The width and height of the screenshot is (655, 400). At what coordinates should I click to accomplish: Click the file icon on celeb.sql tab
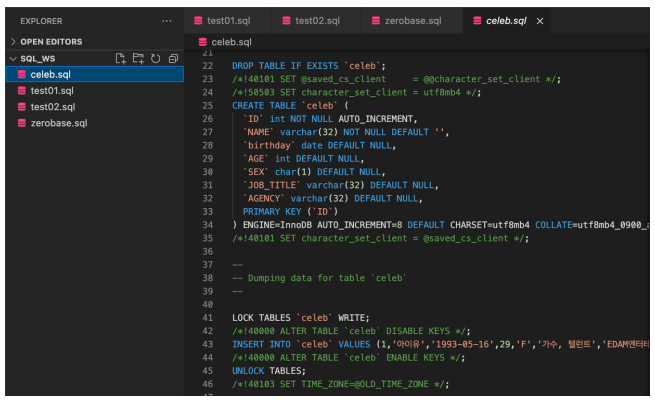point(477,20)
